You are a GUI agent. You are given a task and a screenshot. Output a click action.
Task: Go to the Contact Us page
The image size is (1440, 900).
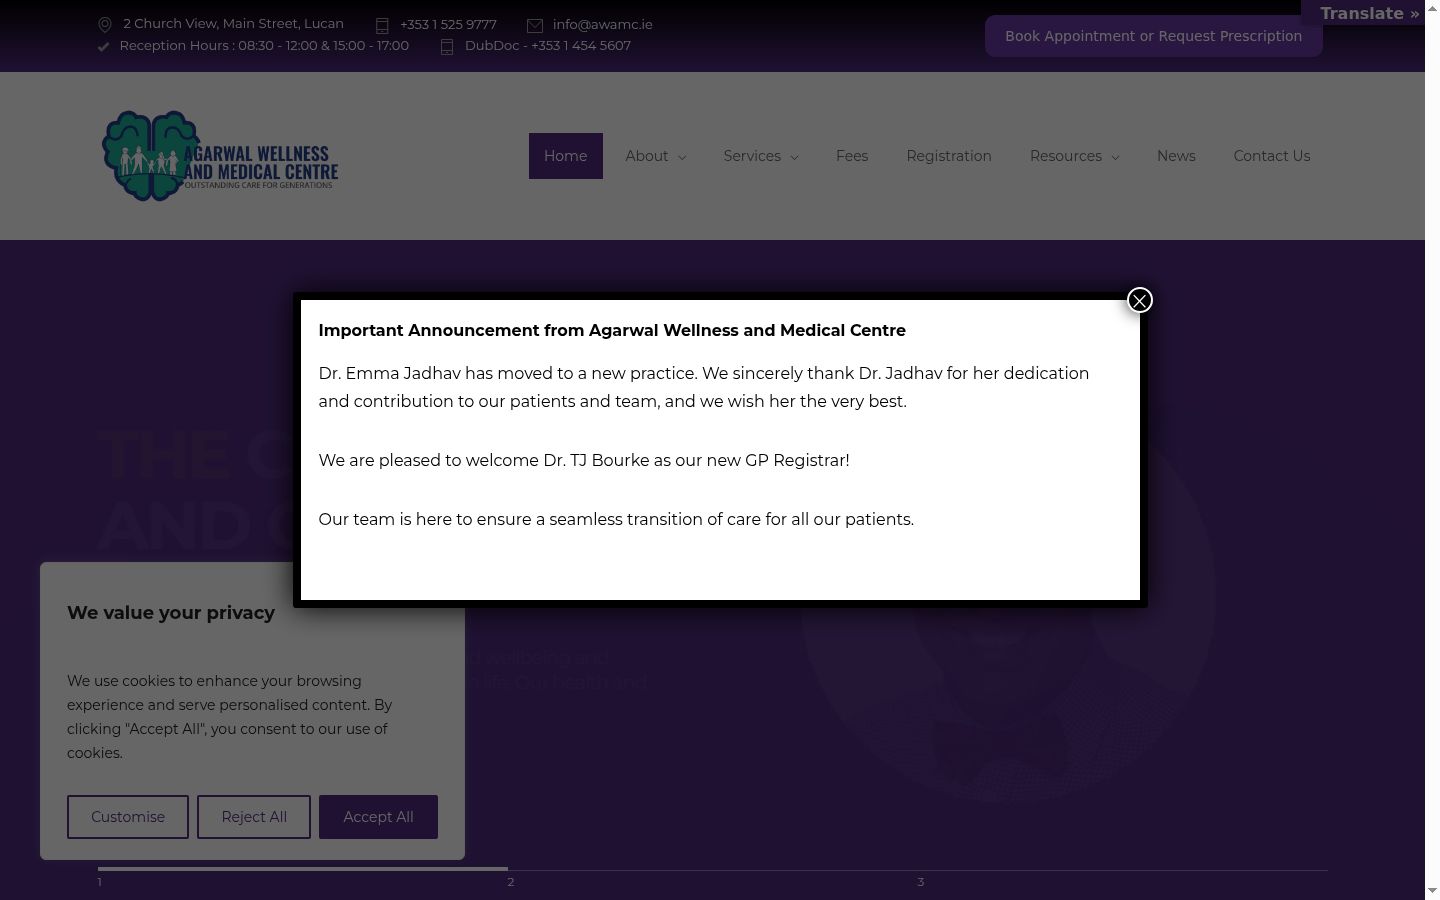click(1271, 156)
